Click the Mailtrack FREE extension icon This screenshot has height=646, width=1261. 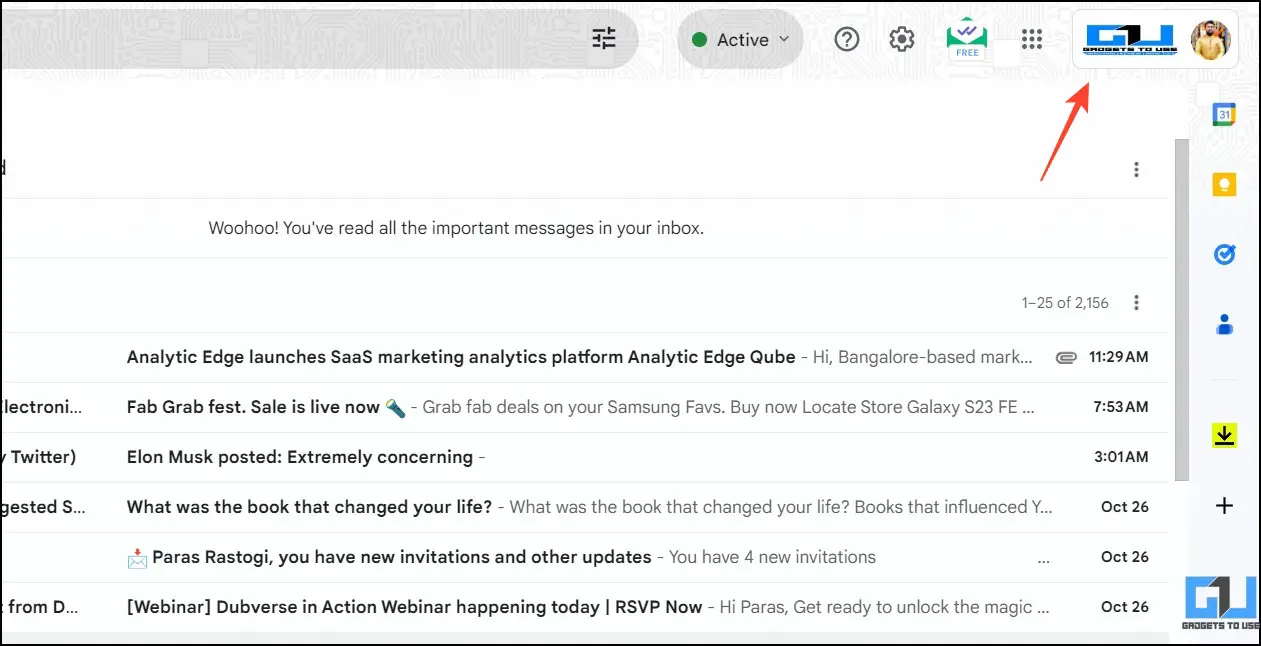tap(967, 39)
